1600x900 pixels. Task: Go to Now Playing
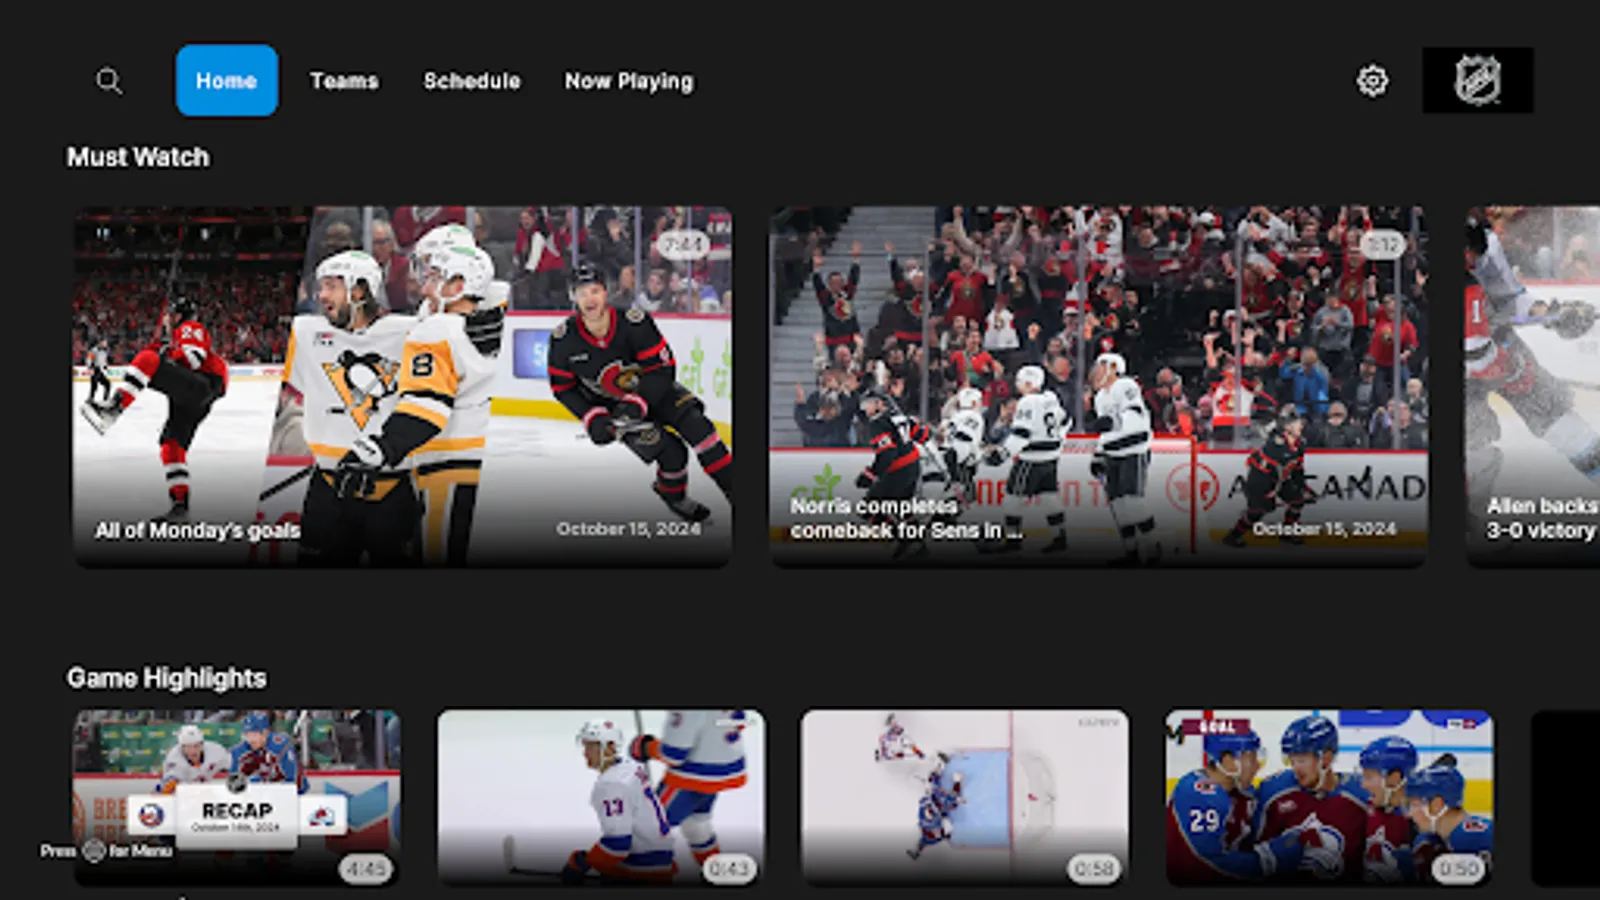(629, 81)
